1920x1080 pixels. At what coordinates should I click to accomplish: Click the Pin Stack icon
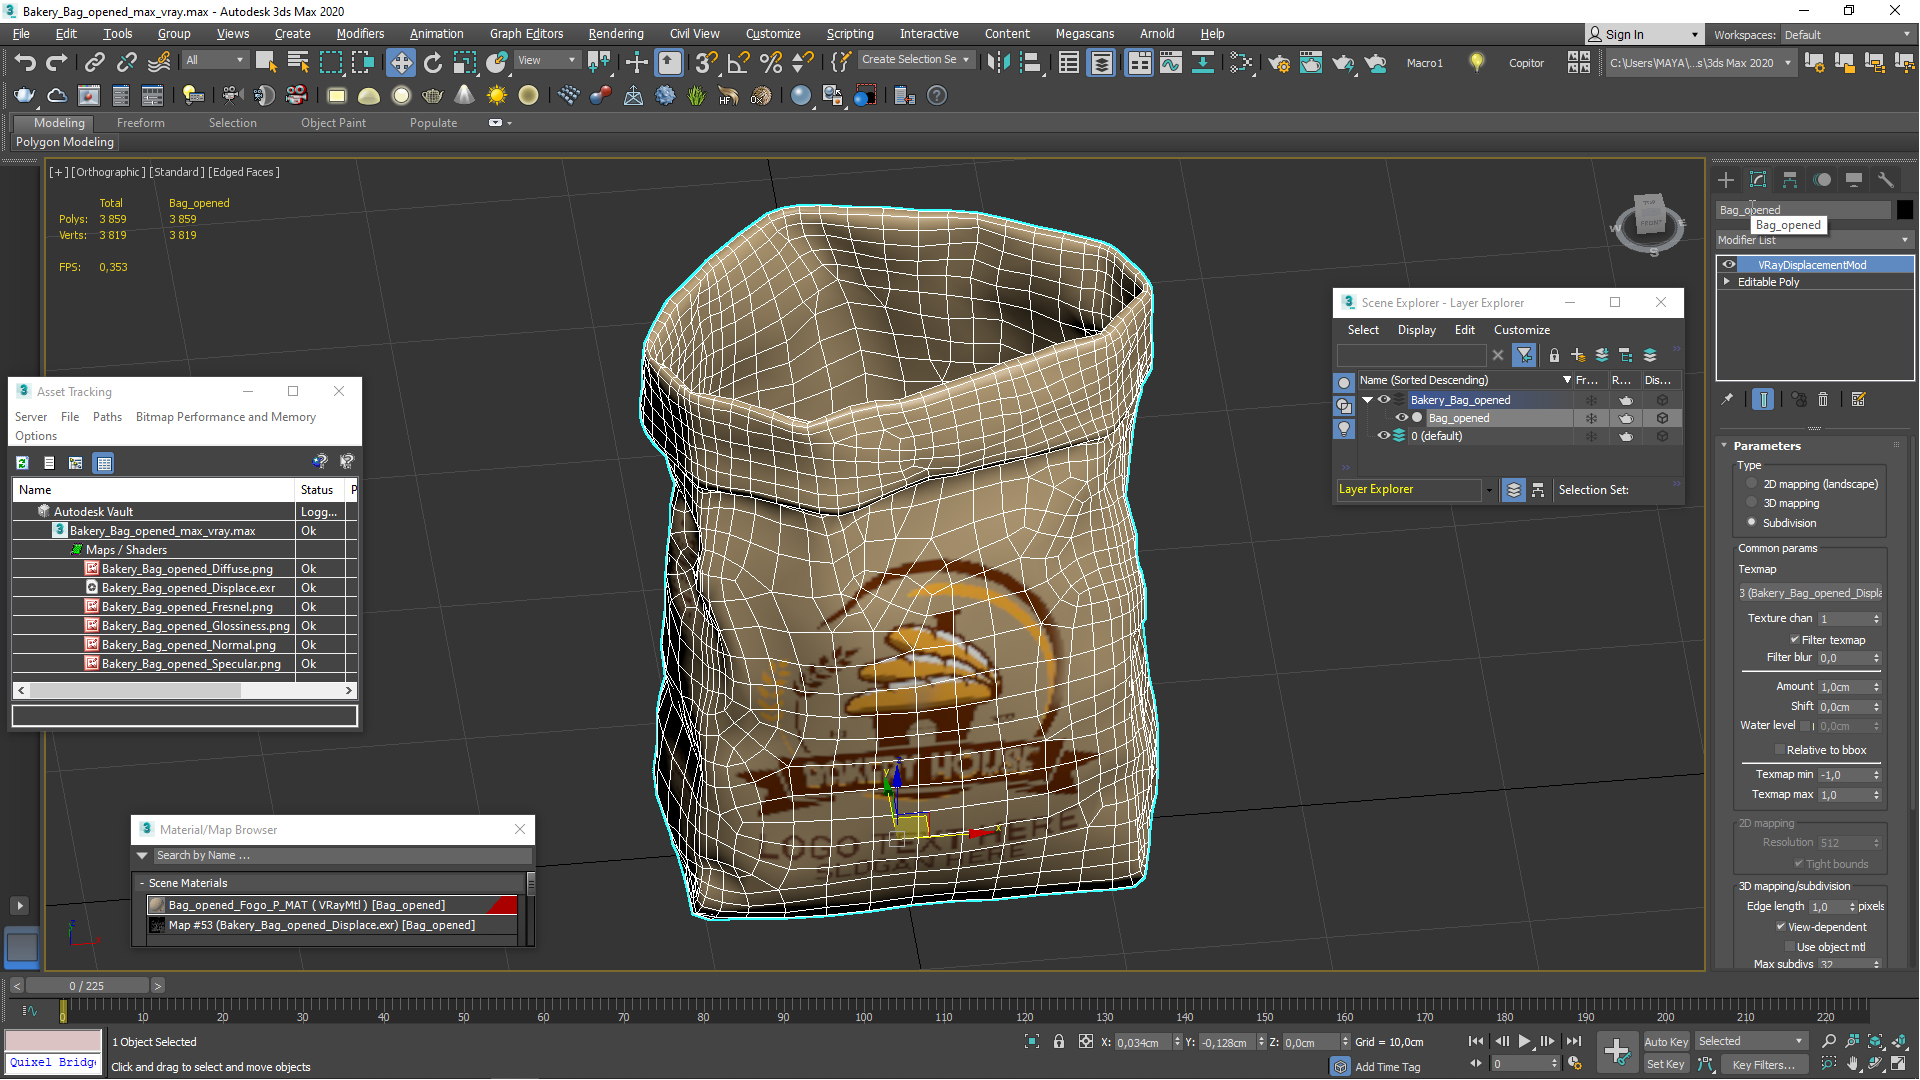click(1727, 399)
